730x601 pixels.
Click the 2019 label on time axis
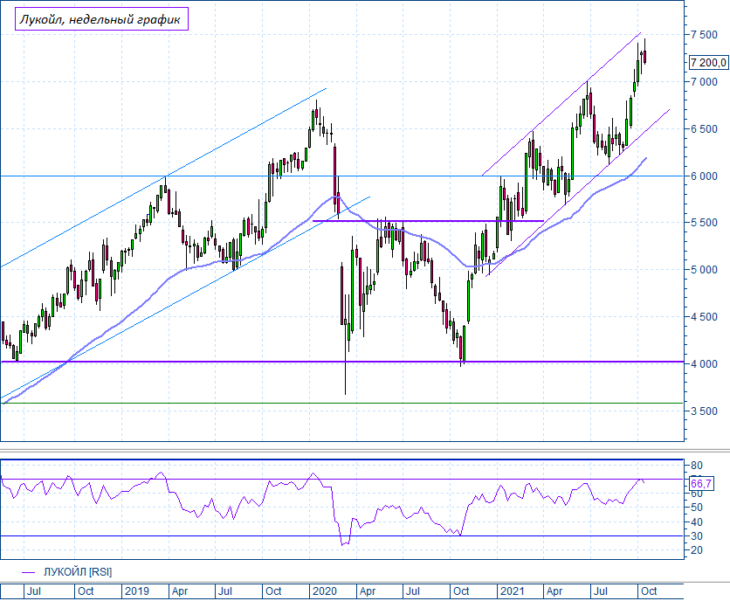tap(137, 591)
